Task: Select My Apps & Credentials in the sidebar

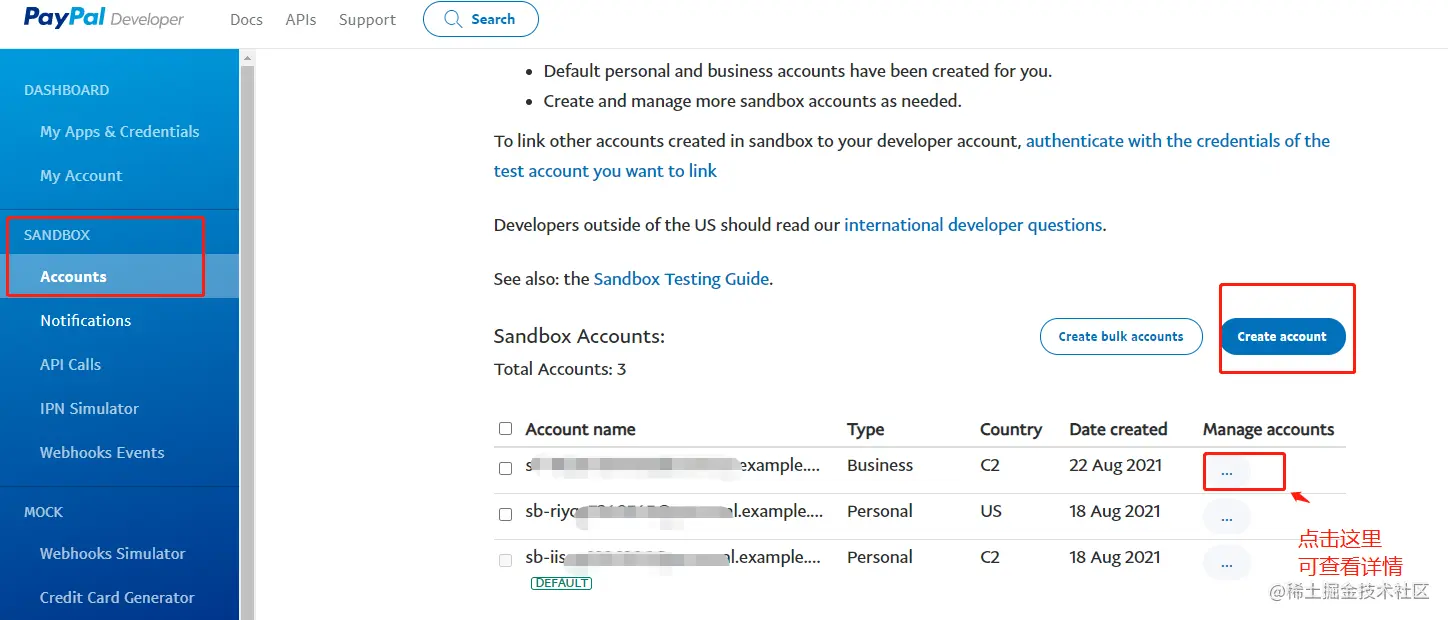Action: (x=119, y=131)
